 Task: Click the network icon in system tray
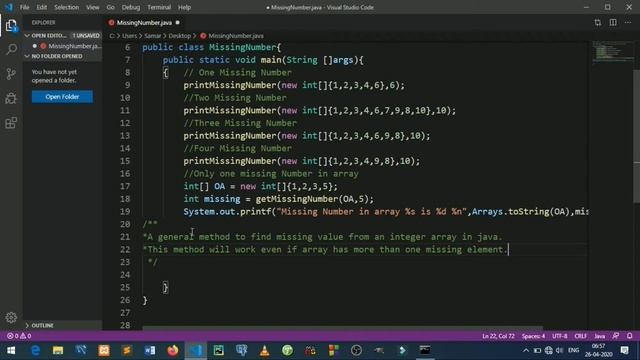click(x=549, y=351)
